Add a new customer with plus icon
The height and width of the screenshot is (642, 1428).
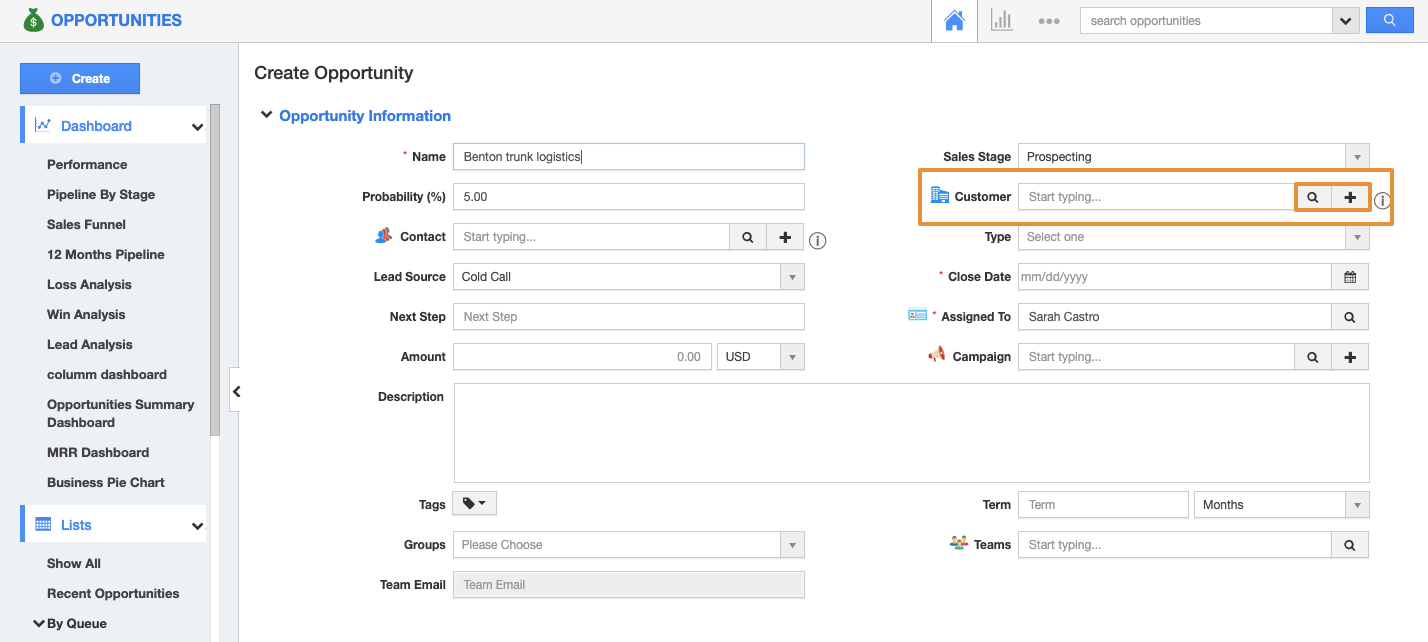(1350, 198)
